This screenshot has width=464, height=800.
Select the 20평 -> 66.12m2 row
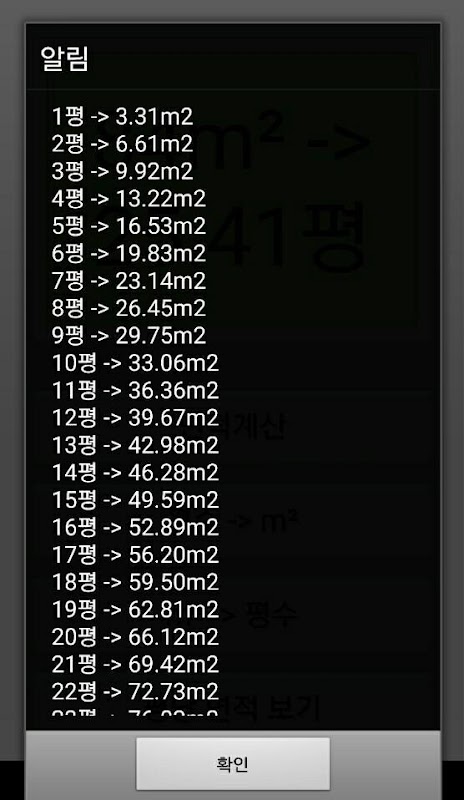click(135, 637)
